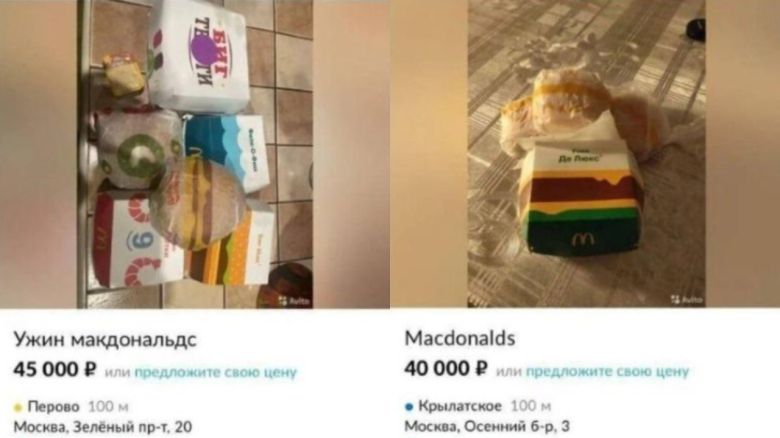
Task: Click the Avito watermark on the left photo
Action: pos(294,300)
